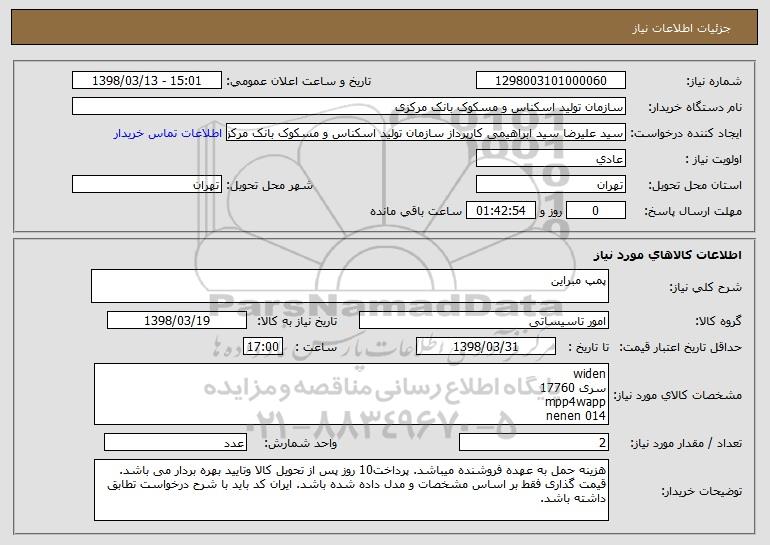The image size is (770, 545).
Task: Click the label ساعت beside 17:00
Action: tap(316, 347)
